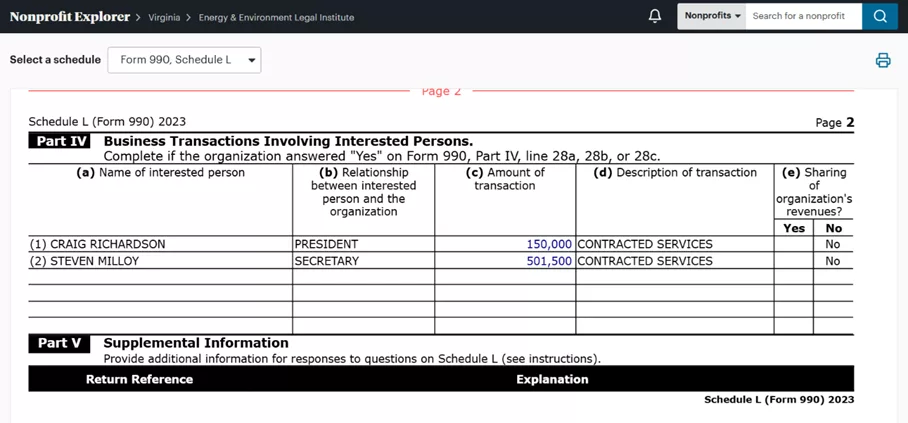Click the No value in Steven Milloy row
Image resolution: width=908 pixels, height=423 pixels.
point(833,261)
